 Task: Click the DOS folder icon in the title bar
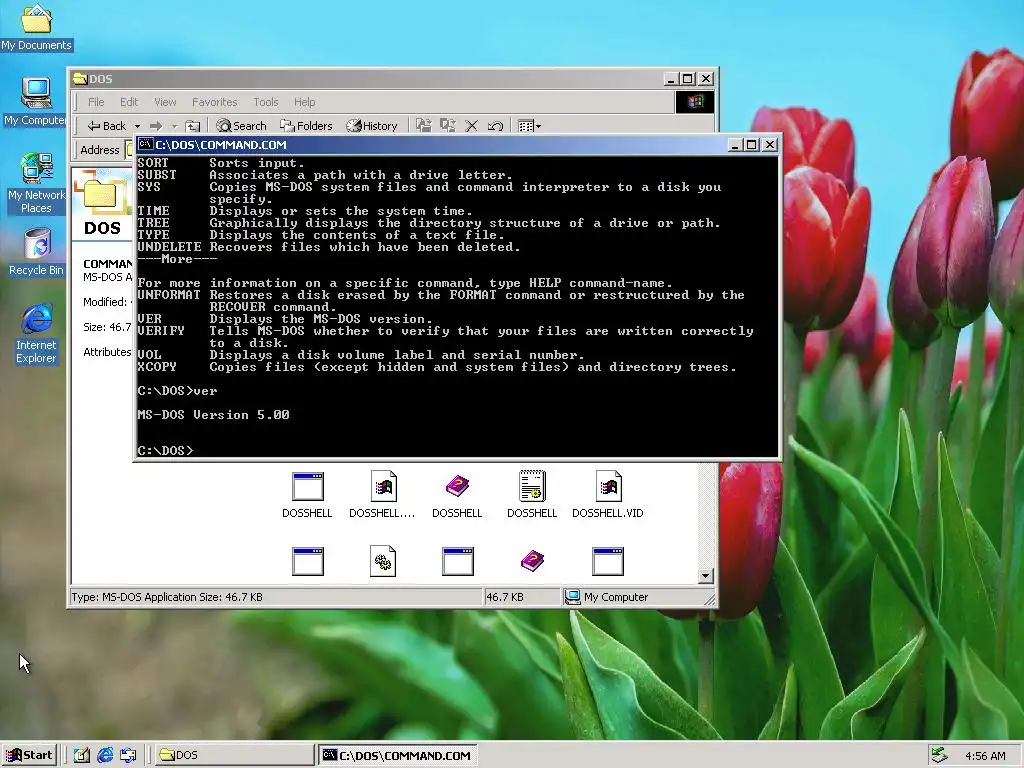tap(80, 79)
